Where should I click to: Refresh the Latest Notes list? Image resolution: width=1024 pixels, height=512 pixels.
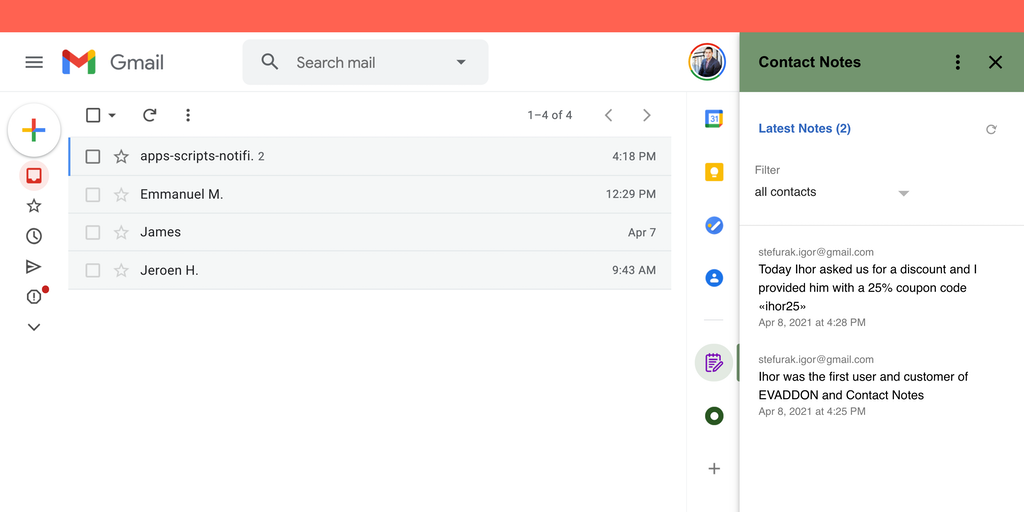coord(991,129)
